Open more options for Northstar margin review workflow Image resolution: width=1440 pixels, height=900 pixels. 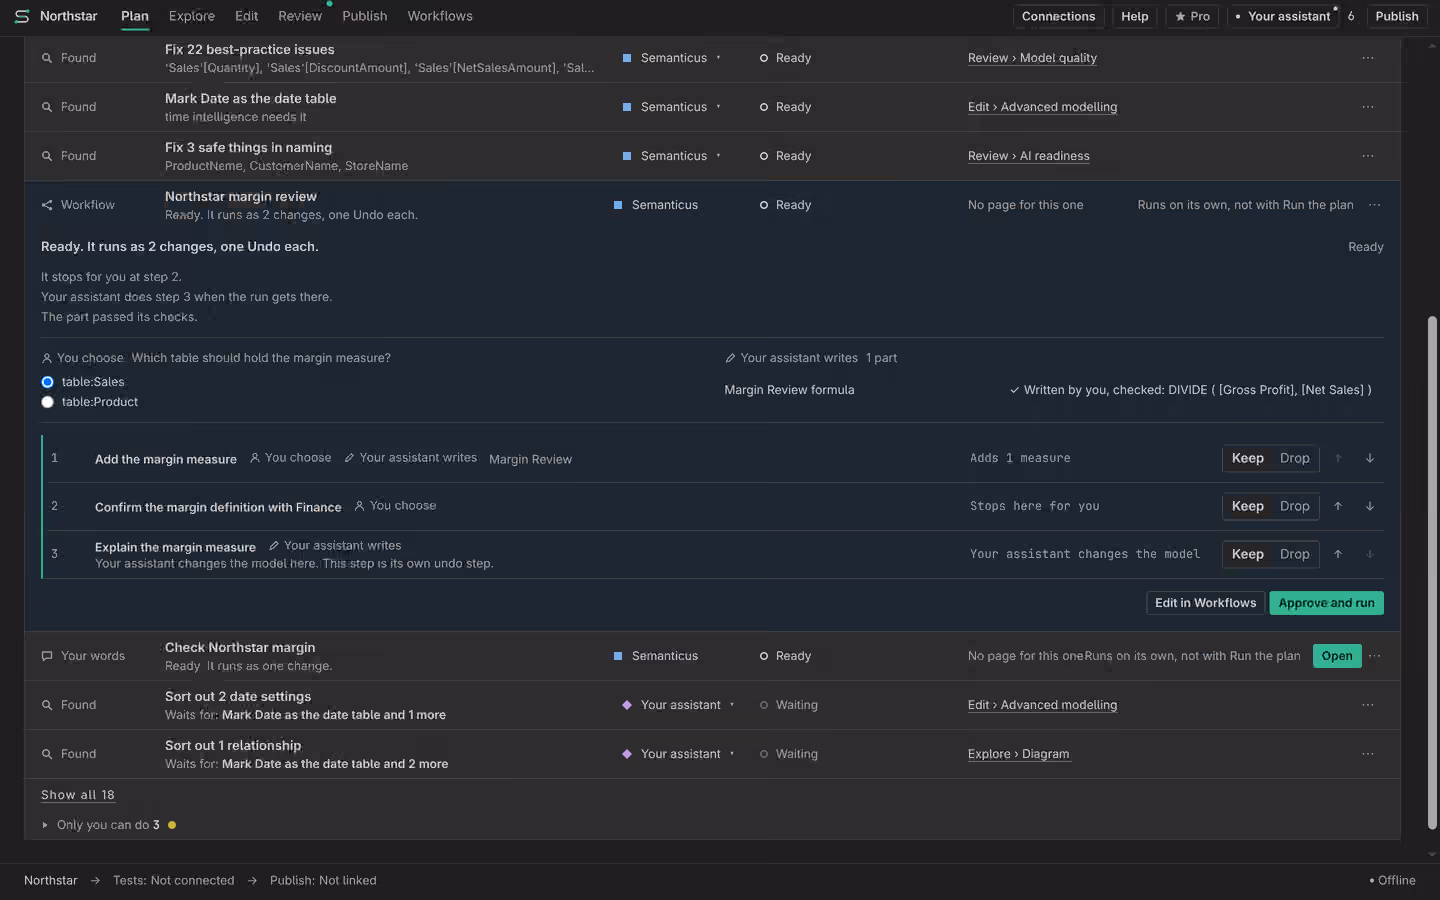[x=1374, y=205]
